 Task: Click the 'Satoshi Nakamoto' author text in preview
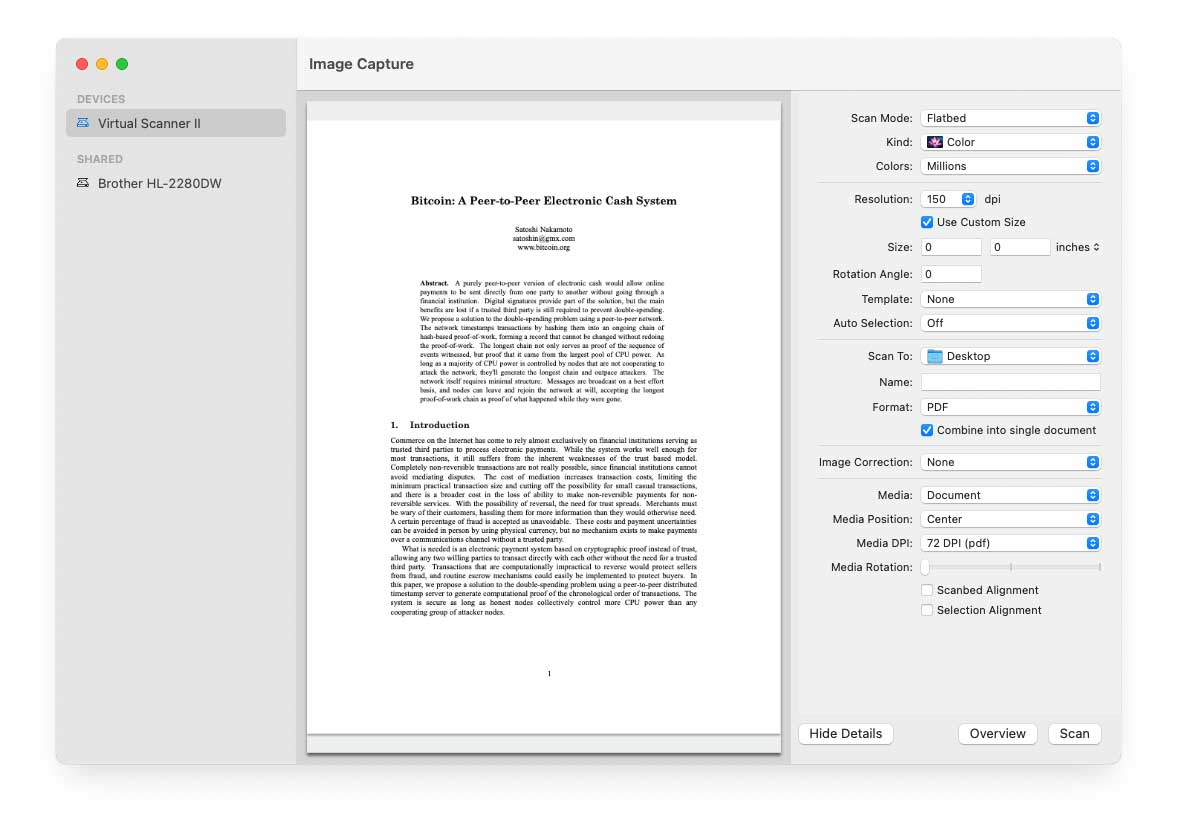pyautogui.click(x=543, y=229)
